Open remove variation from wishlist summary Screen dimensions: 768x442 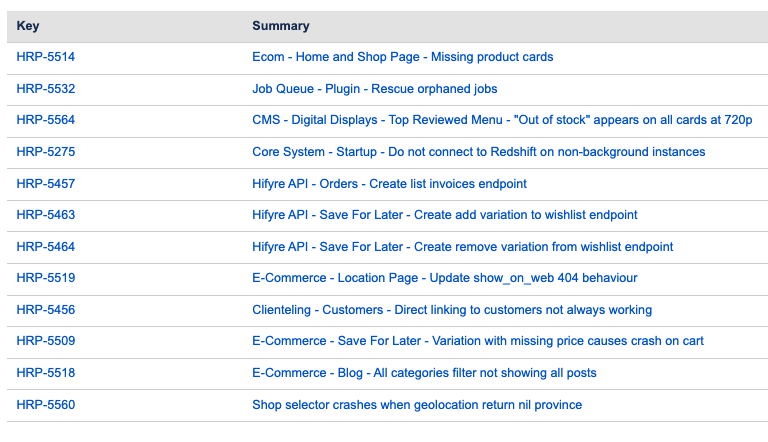462,247
